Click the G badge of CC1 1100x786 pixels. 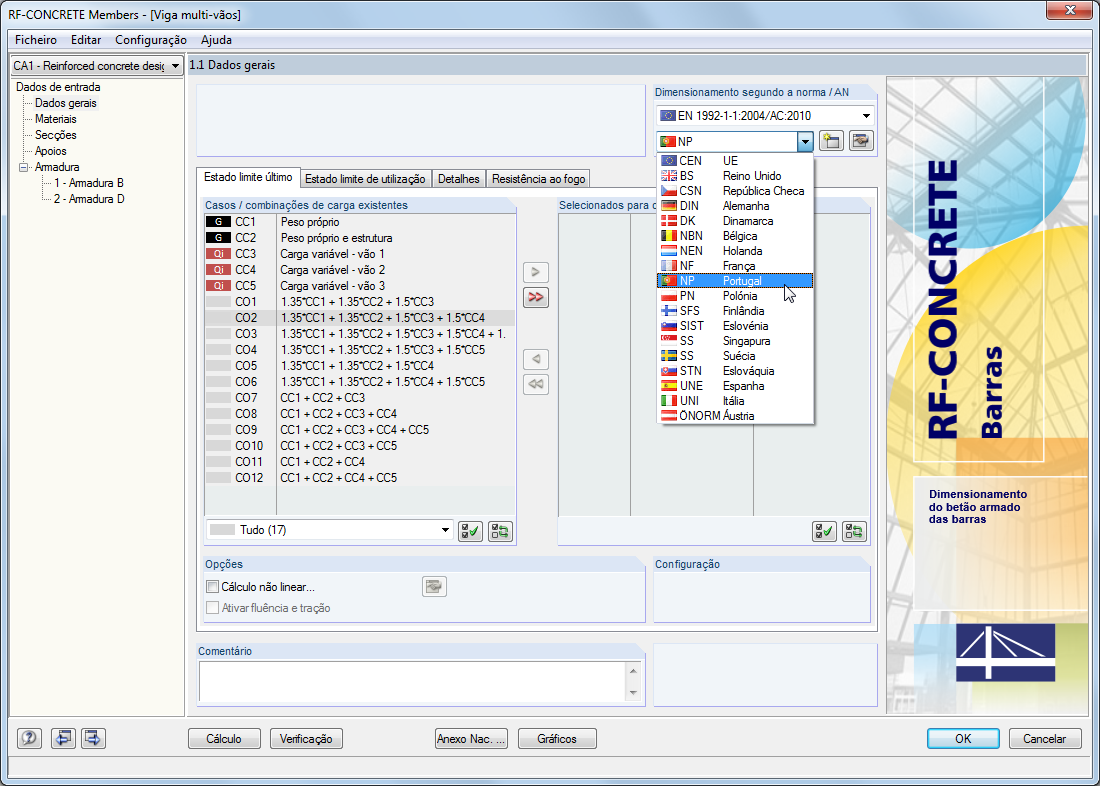(218, 222)
